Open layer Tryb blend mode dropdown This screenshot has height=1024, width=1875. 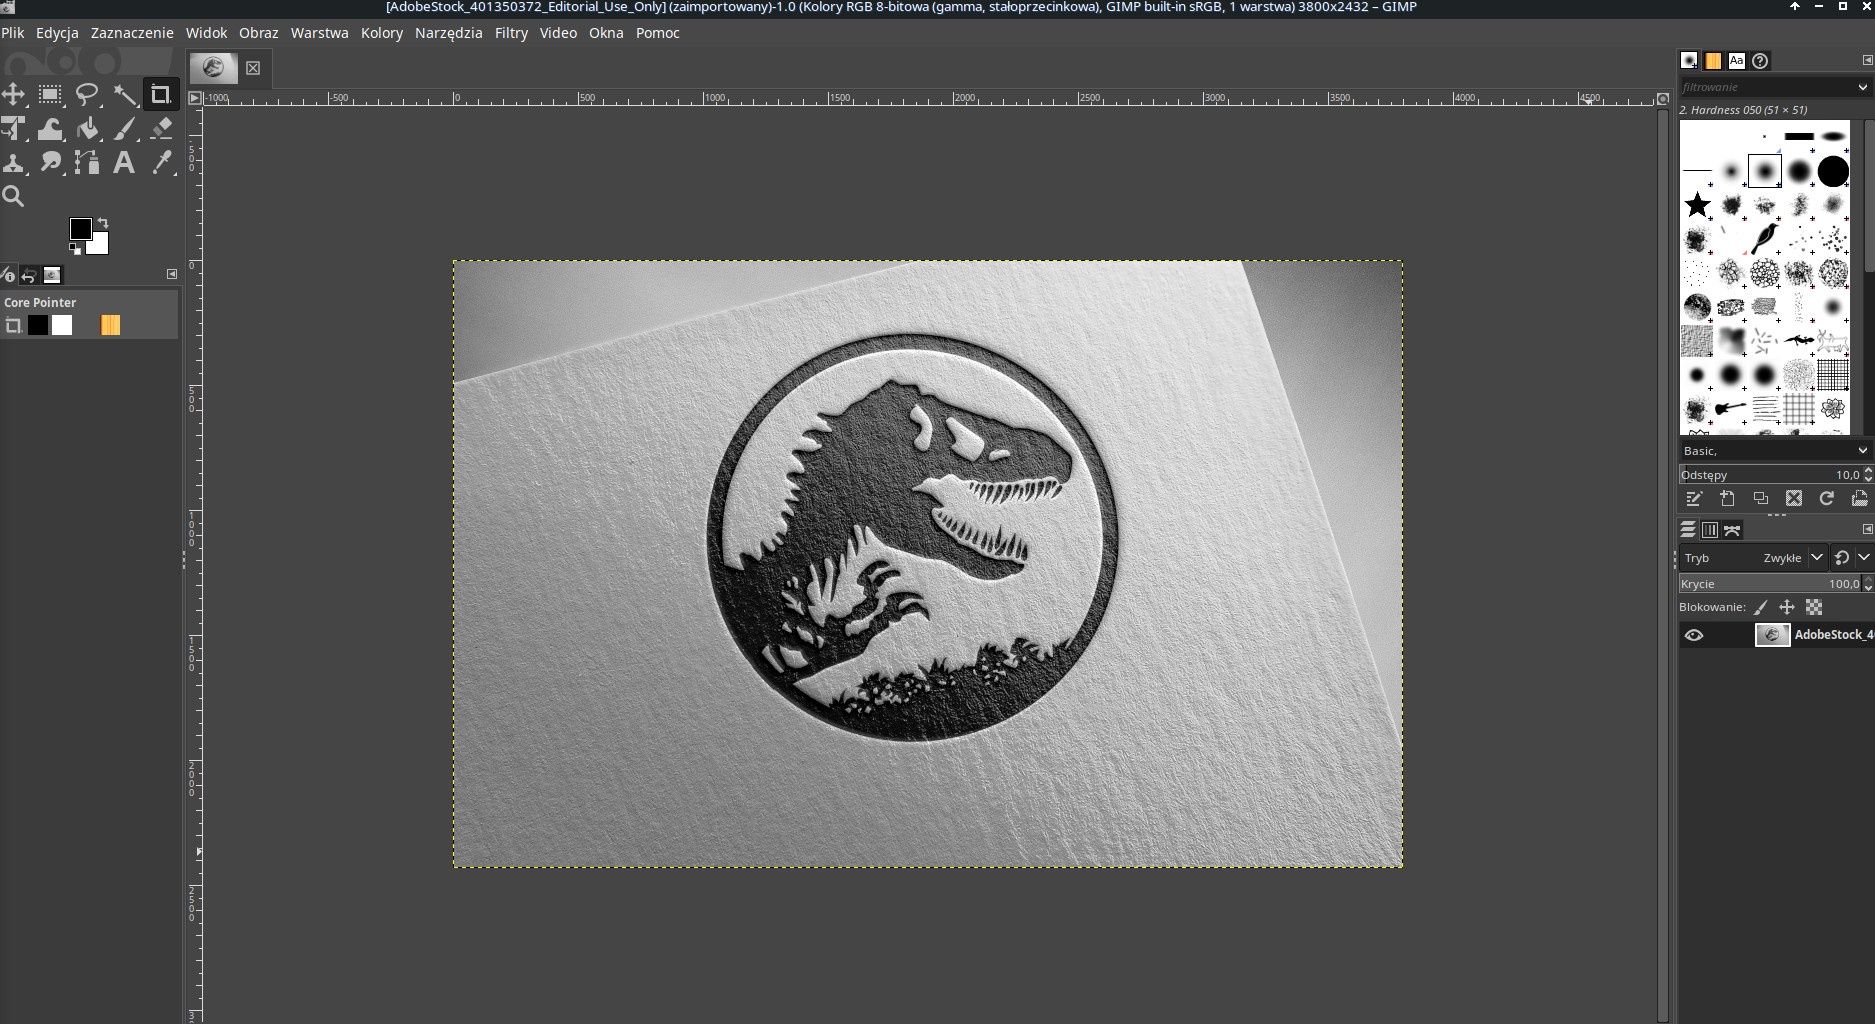coord(1755,558)
